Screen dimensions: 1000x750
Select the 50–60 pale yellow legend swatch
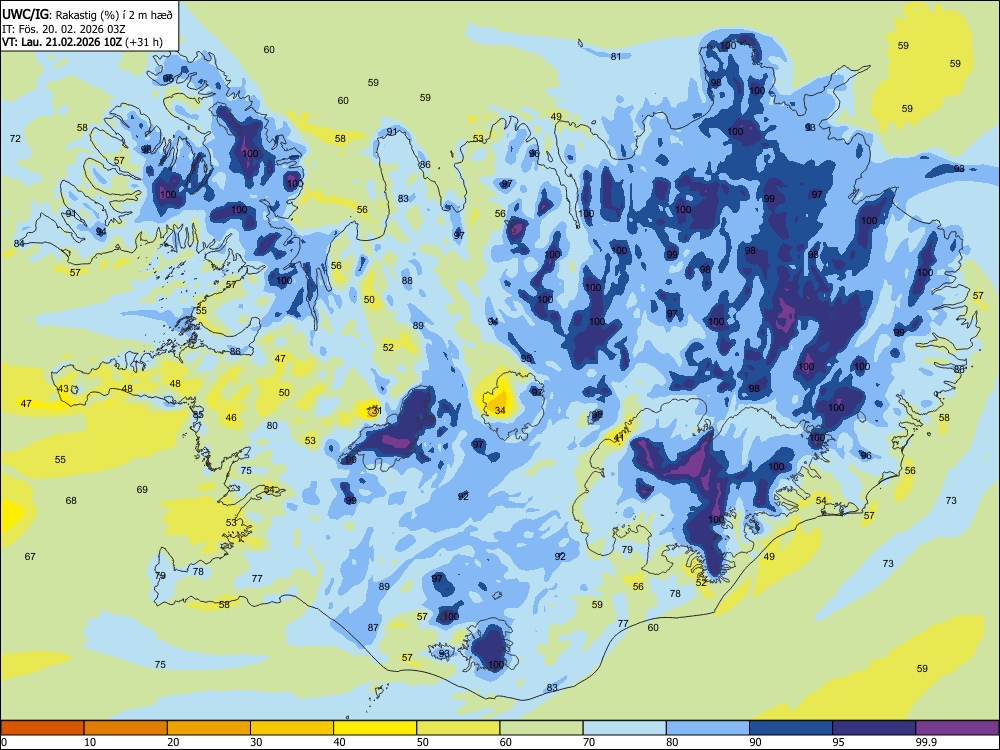458,728
